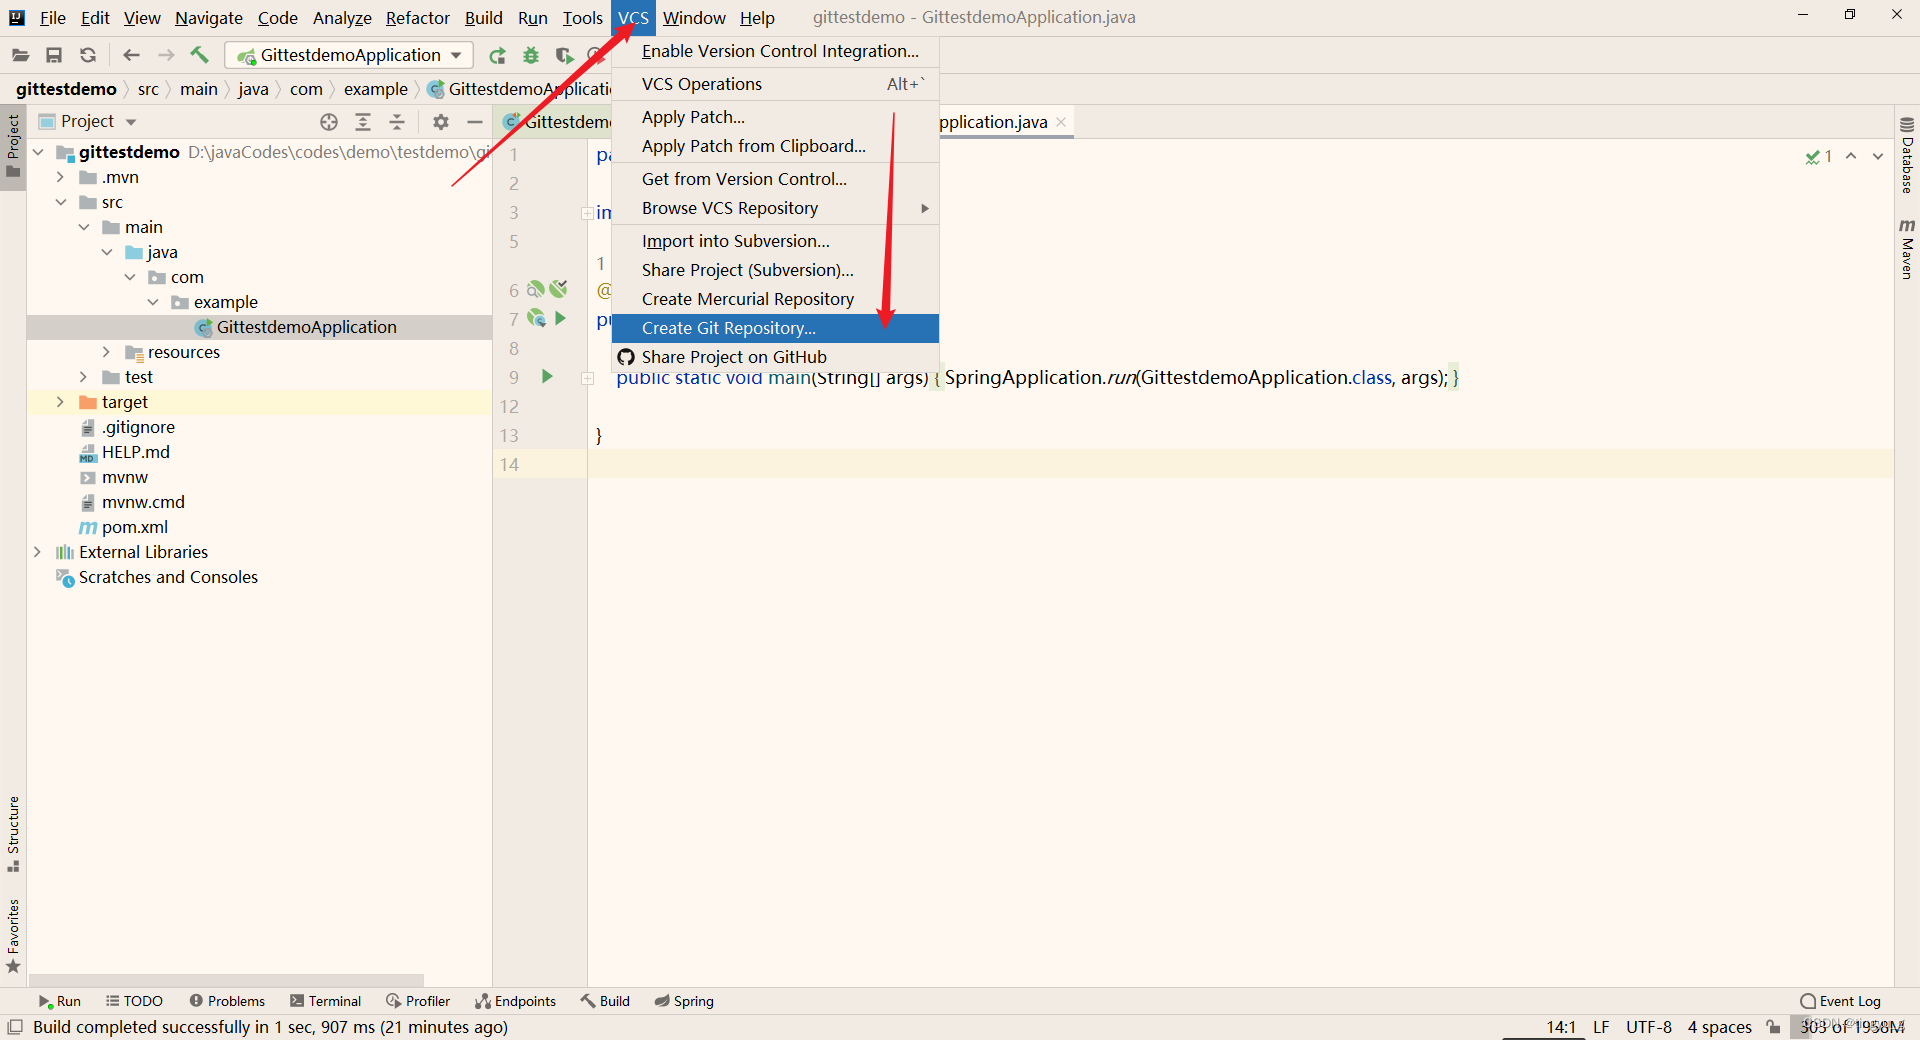This screenshot has height=1040, width=1920.
Task: Expand the test folder
Action: tap(84, 377)
